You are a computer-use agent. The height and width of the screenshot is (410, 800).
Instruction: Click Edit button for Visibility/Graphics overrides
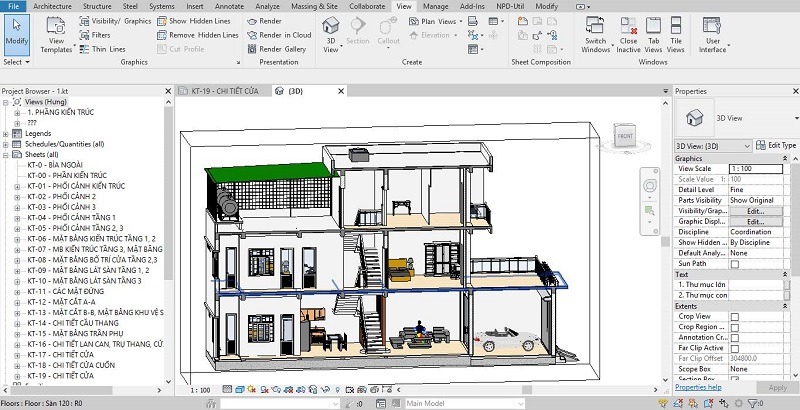click(x=756, y=211)
